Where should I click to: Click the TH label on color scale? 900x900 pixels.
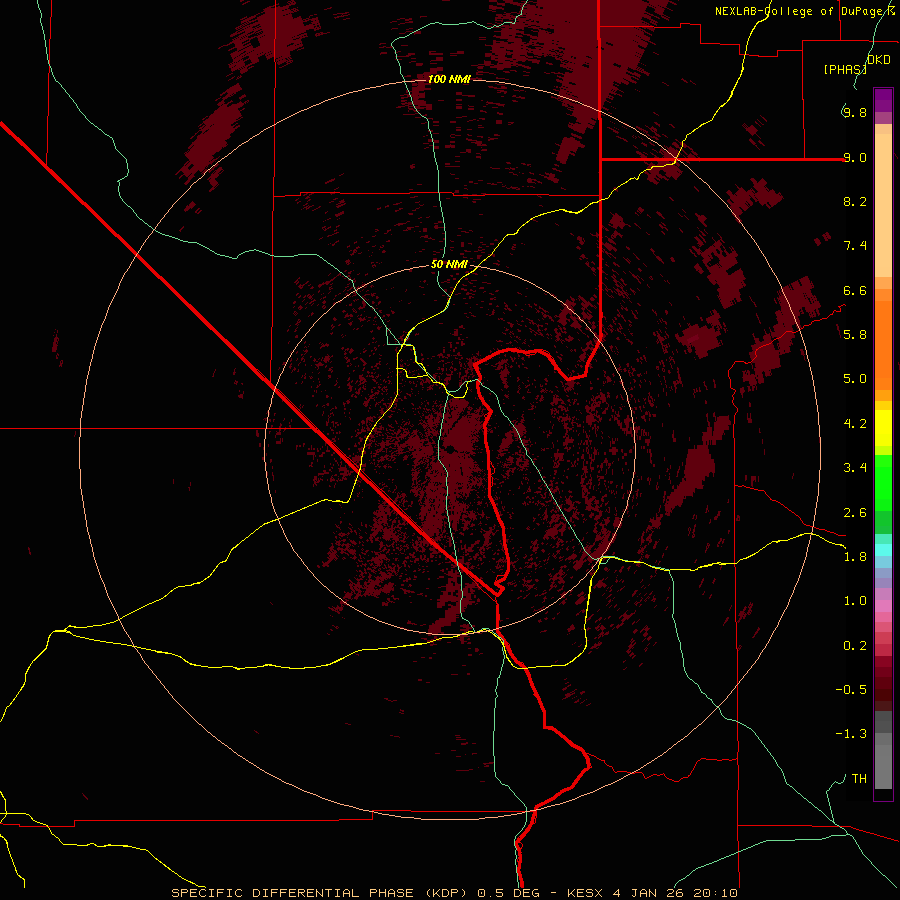[859, 778]
